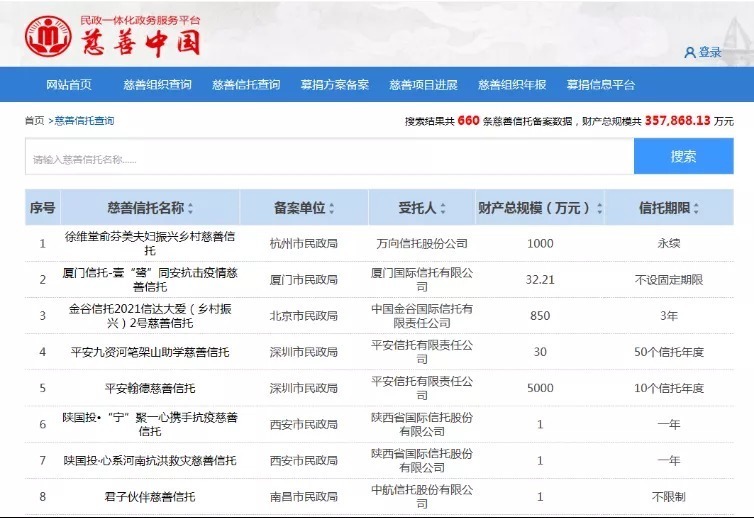Open the 募捐信息平台 nav item

tap(601, 85)
